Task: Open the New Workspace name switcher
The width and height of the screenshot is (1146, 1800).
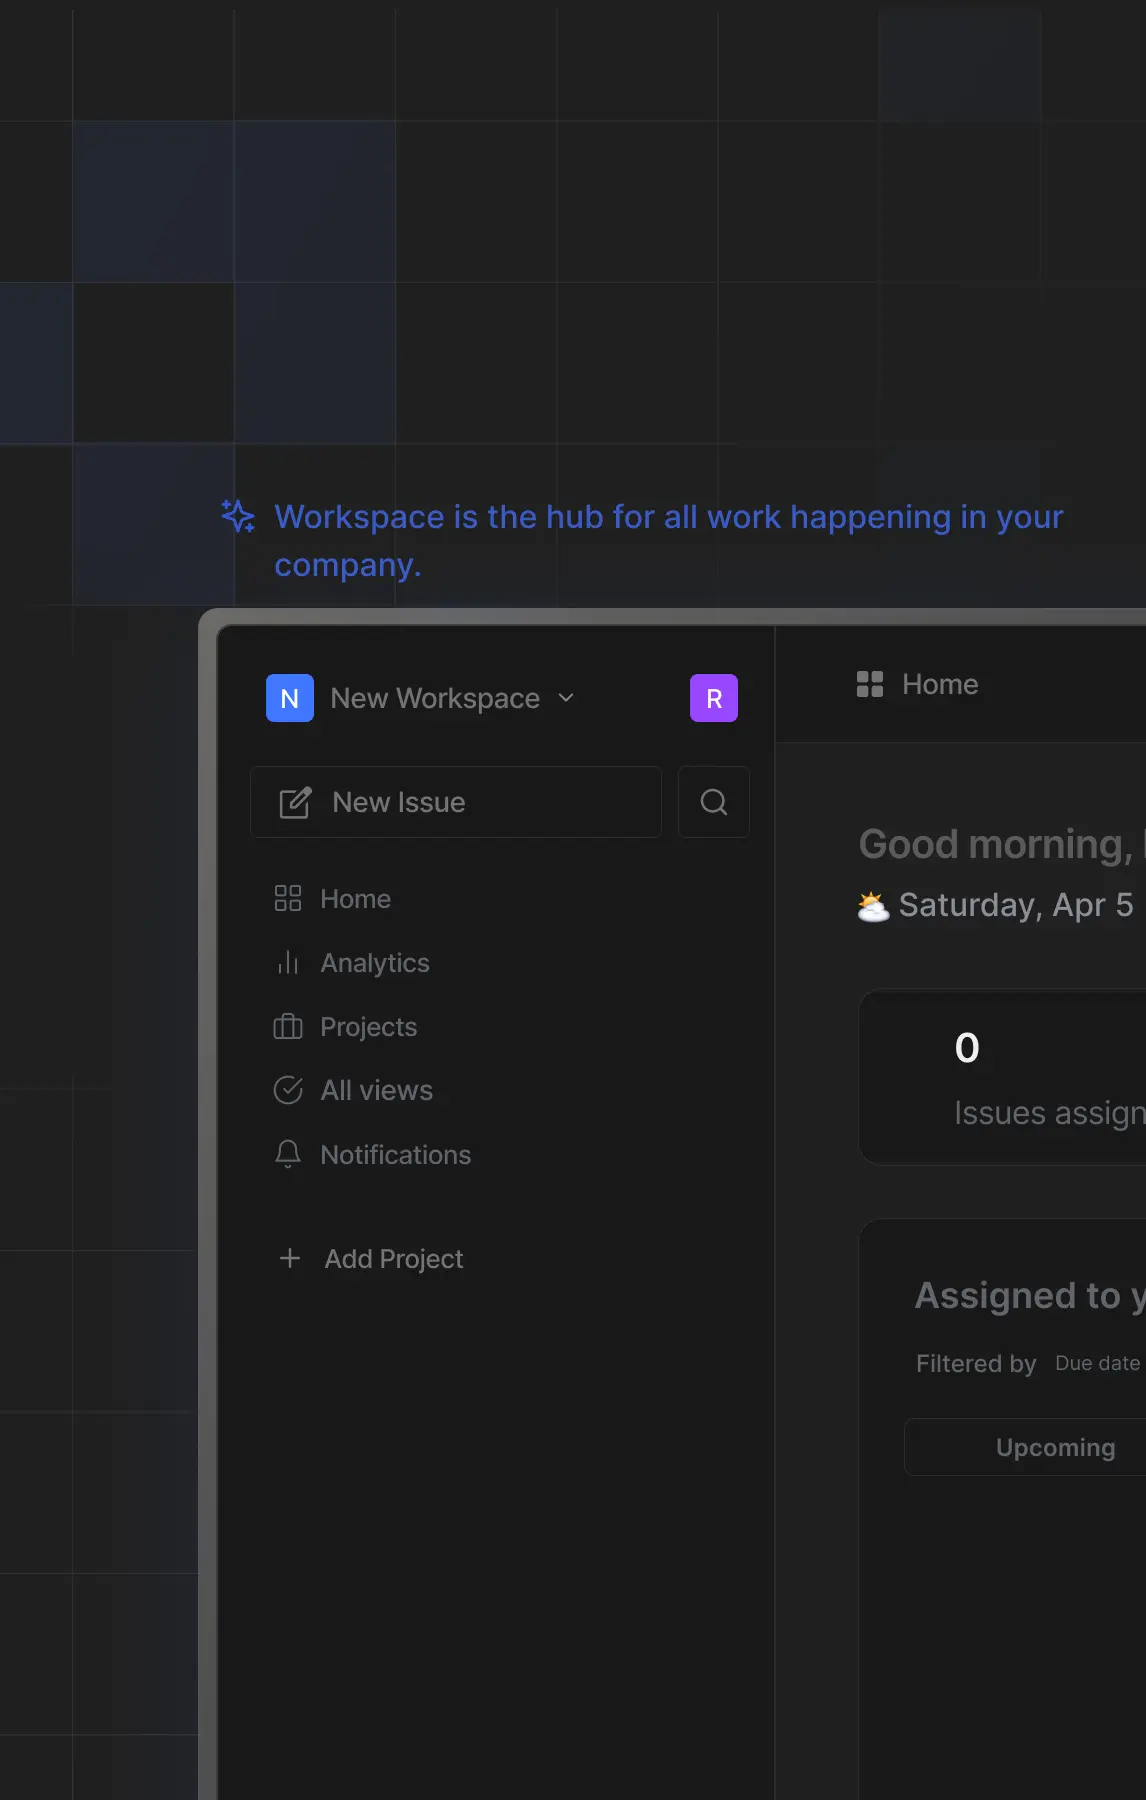Action: 435,698
